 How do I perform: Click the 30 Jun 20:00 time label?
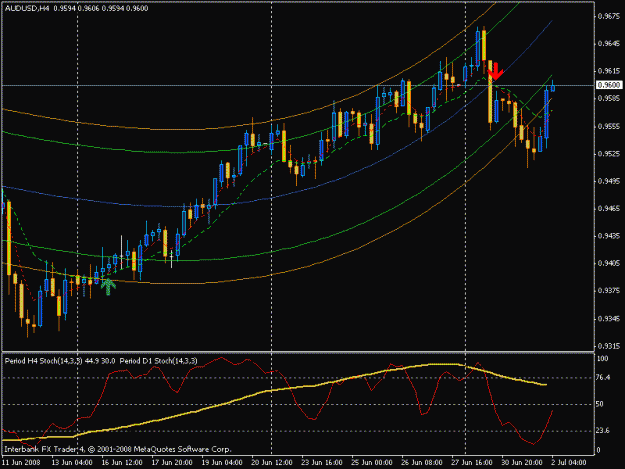click(x=522, y=462)
